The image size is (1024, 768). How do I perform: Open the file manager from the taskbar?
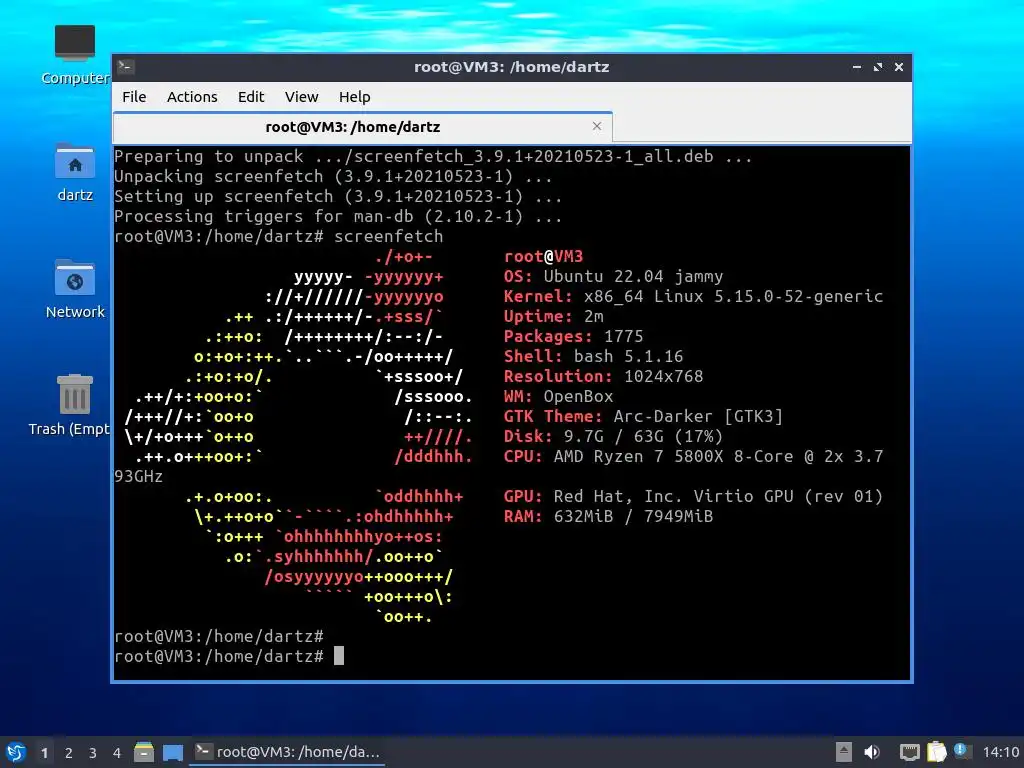[144, 752]
